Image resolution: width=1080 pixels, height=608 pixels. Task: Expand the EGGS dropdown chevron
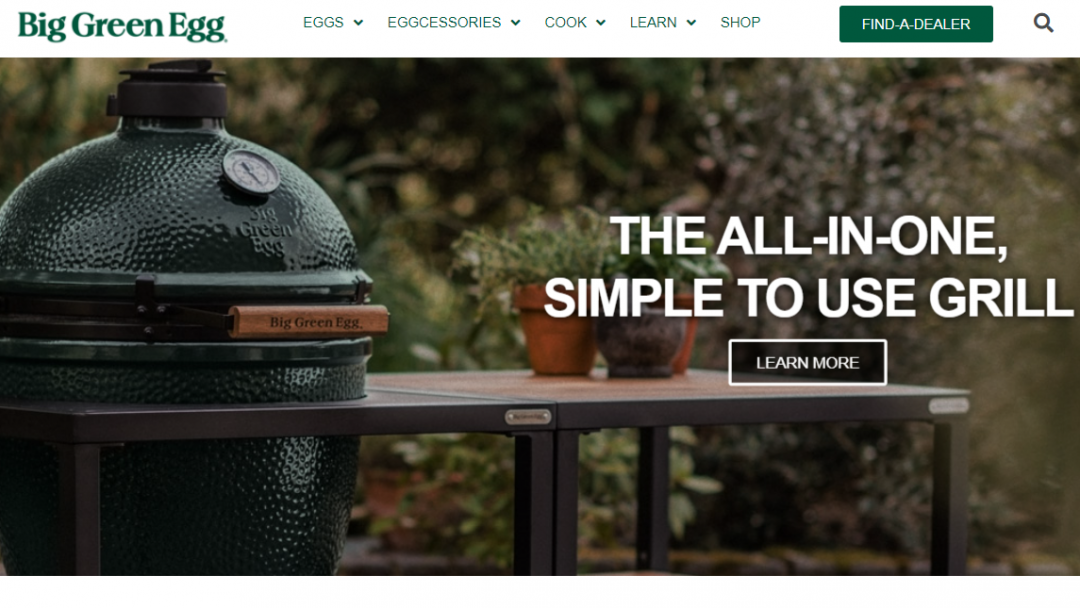tap(358, 23)
